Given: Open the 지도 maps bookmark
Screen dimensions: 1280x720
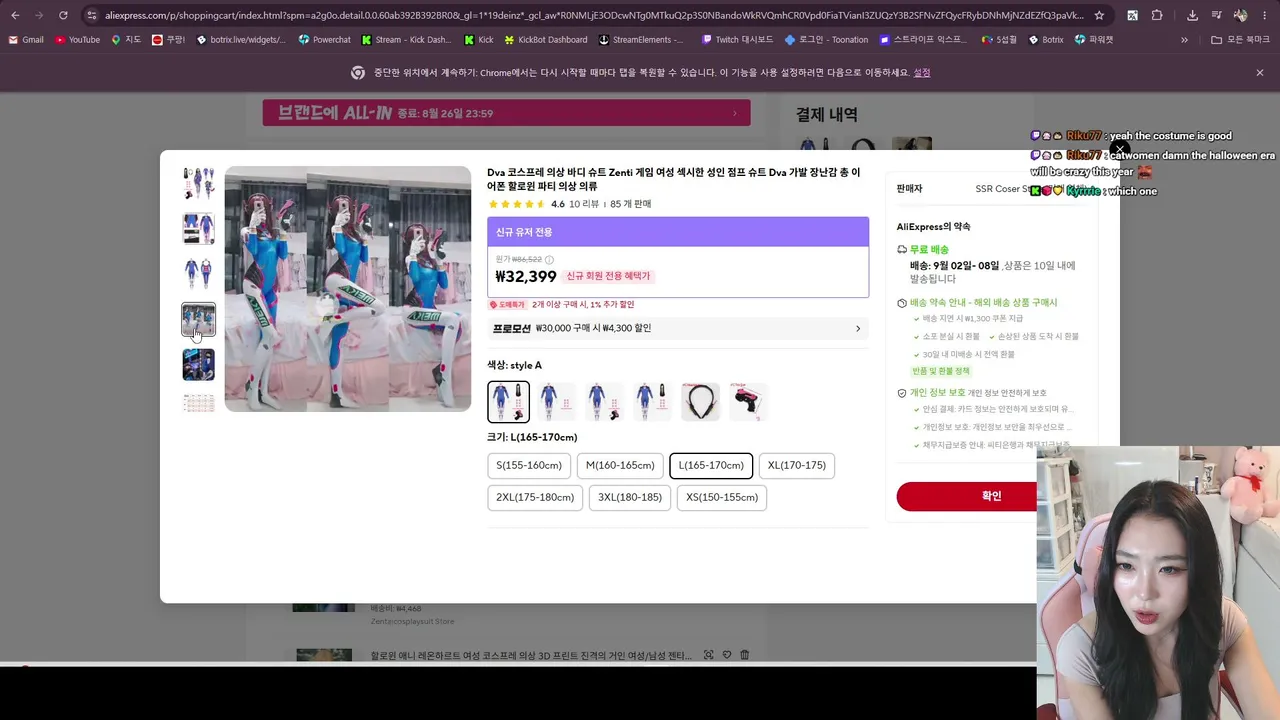Looking at the screenshot, I should point(126,40).
